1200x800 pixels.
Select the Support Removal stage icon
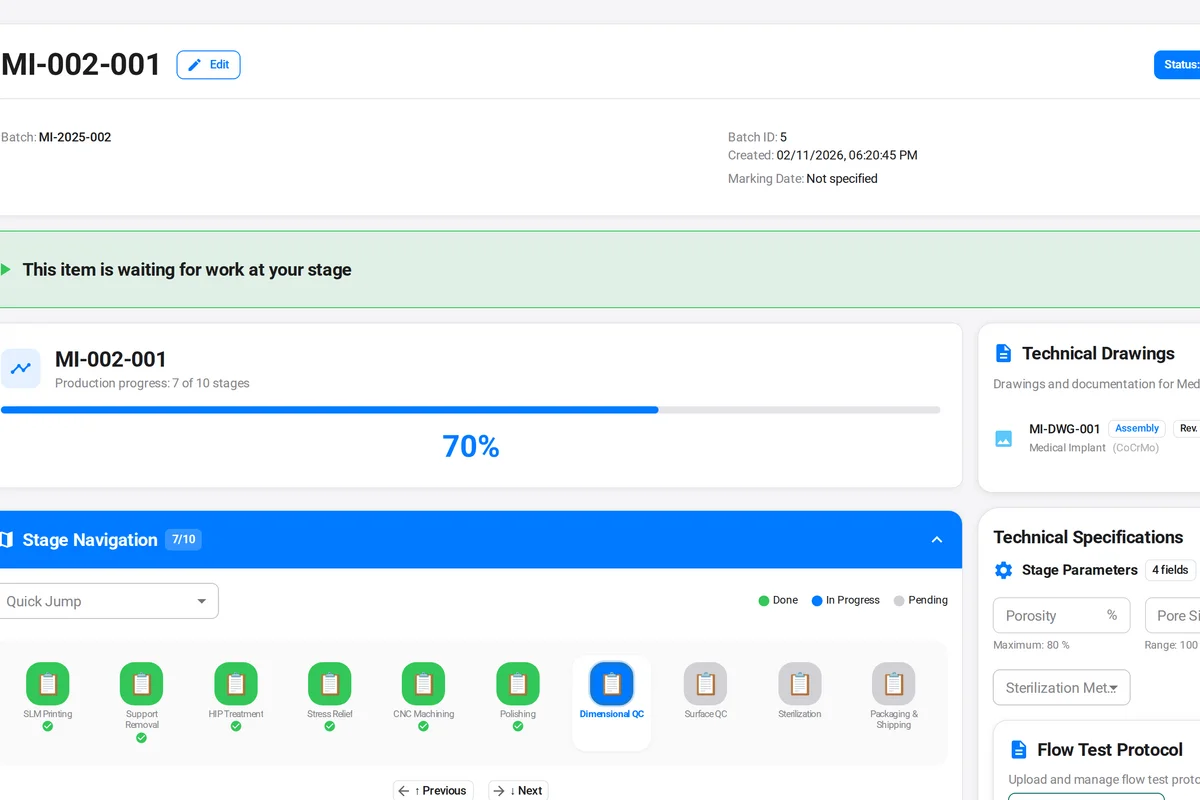pyautogui.click(x=141, y=684)
